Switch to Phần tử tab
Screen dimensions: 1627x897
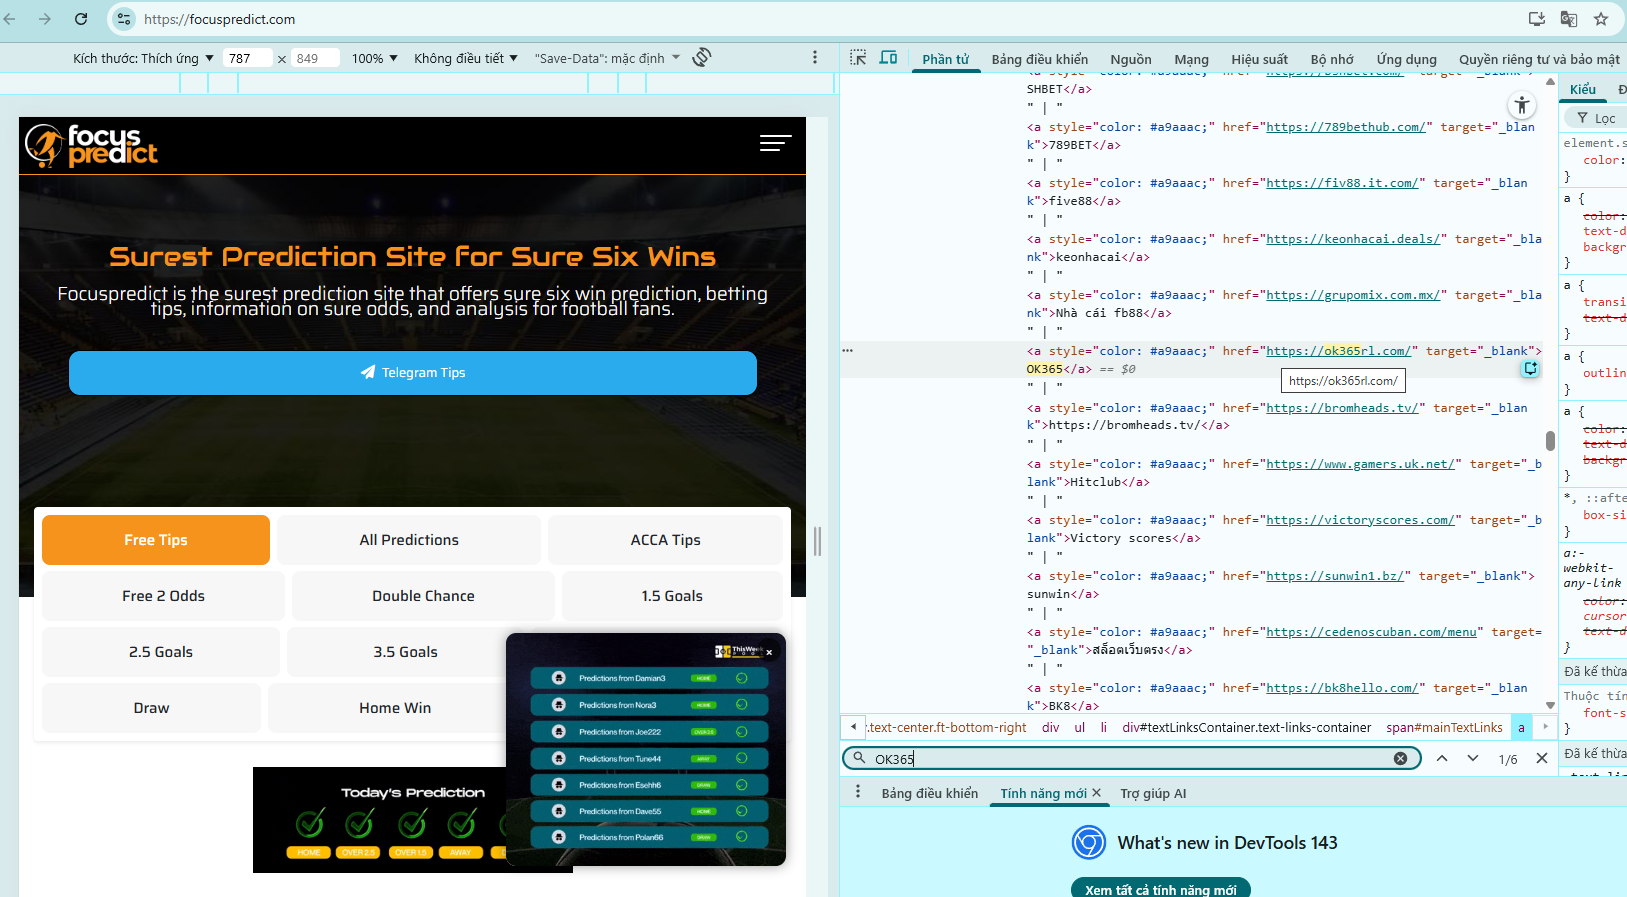click(945, 59)
